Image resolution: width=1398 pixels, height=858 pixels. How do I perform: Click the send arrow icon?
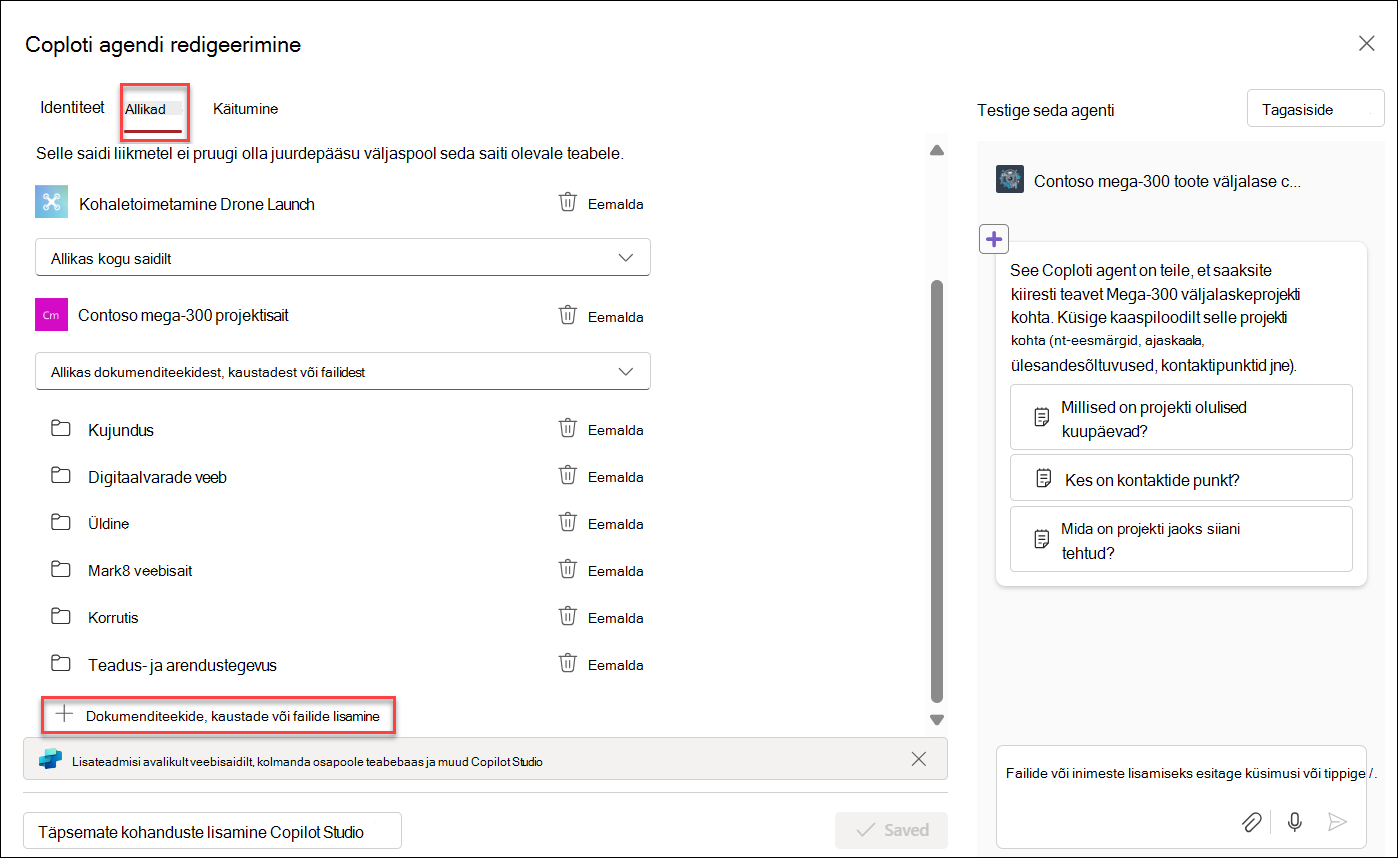tap(1337, 822)
